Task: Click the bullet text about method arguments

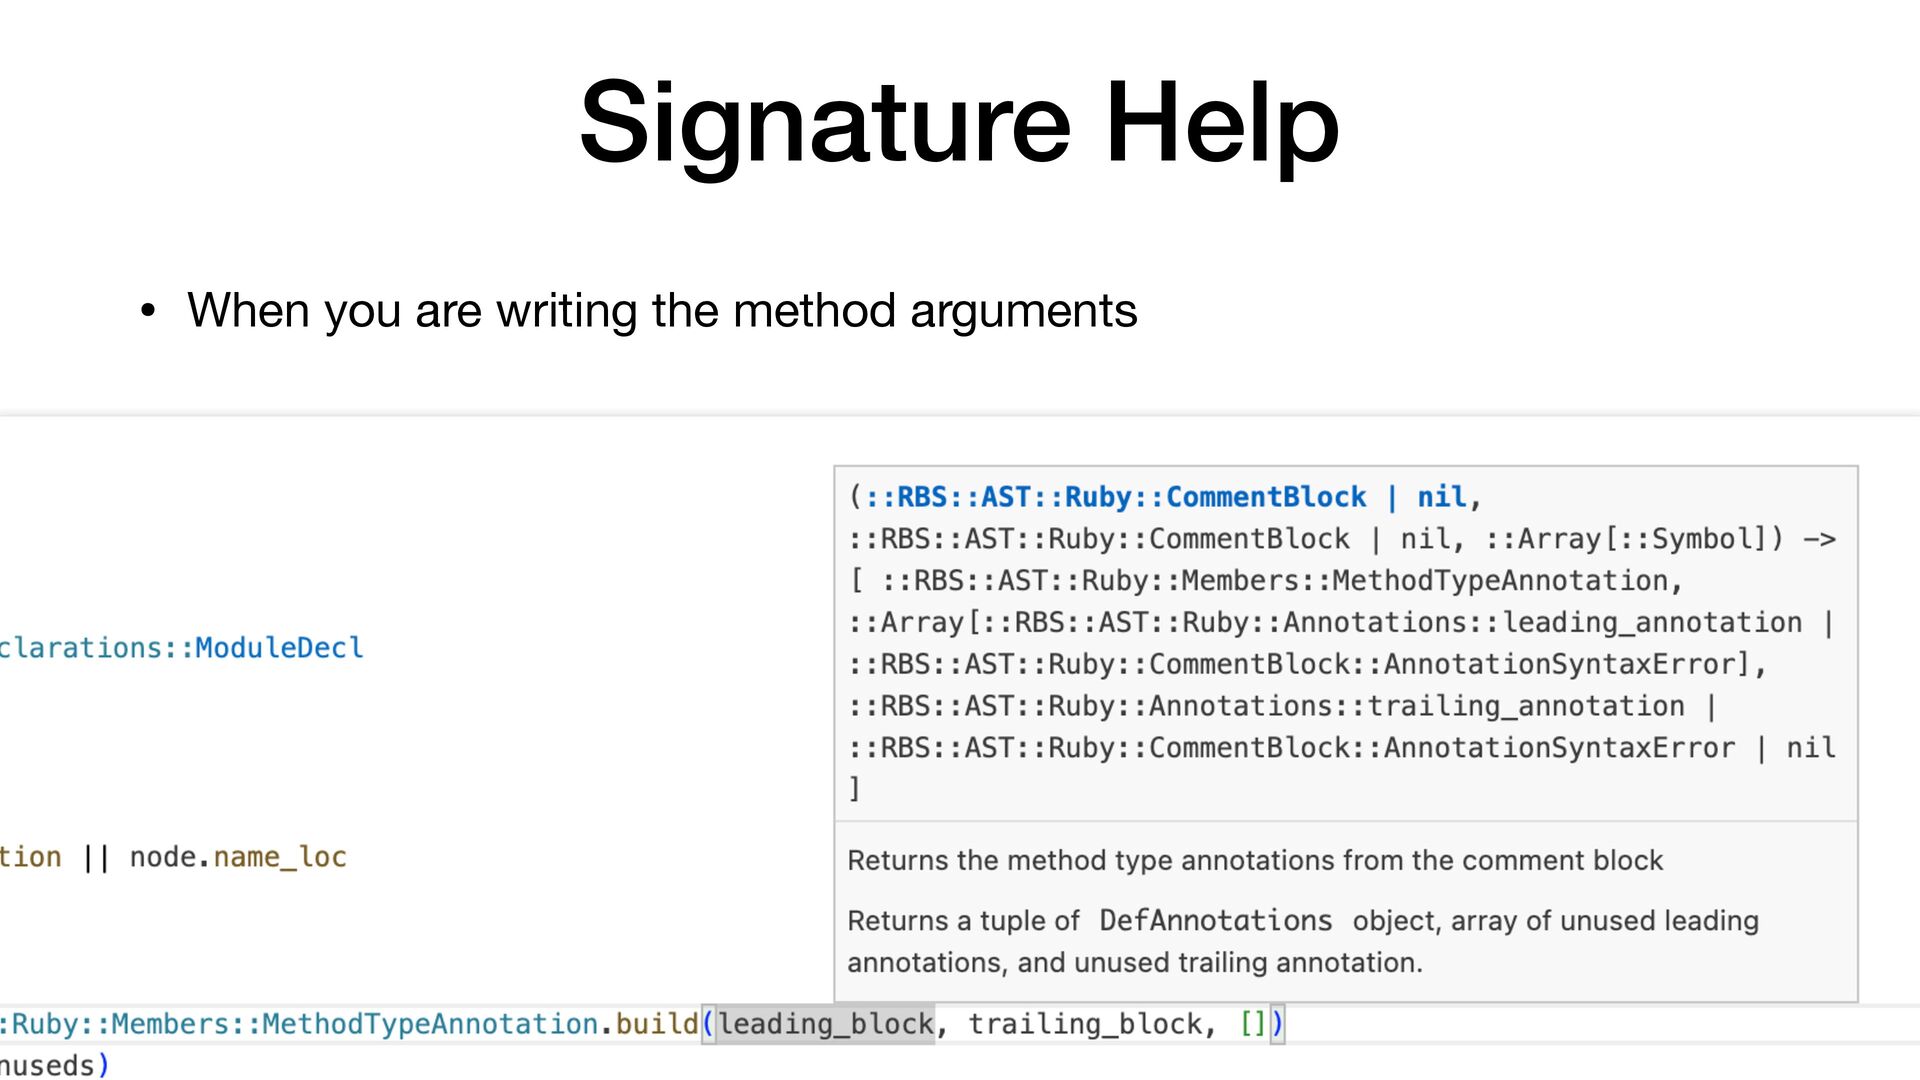Action: (661, 310)
